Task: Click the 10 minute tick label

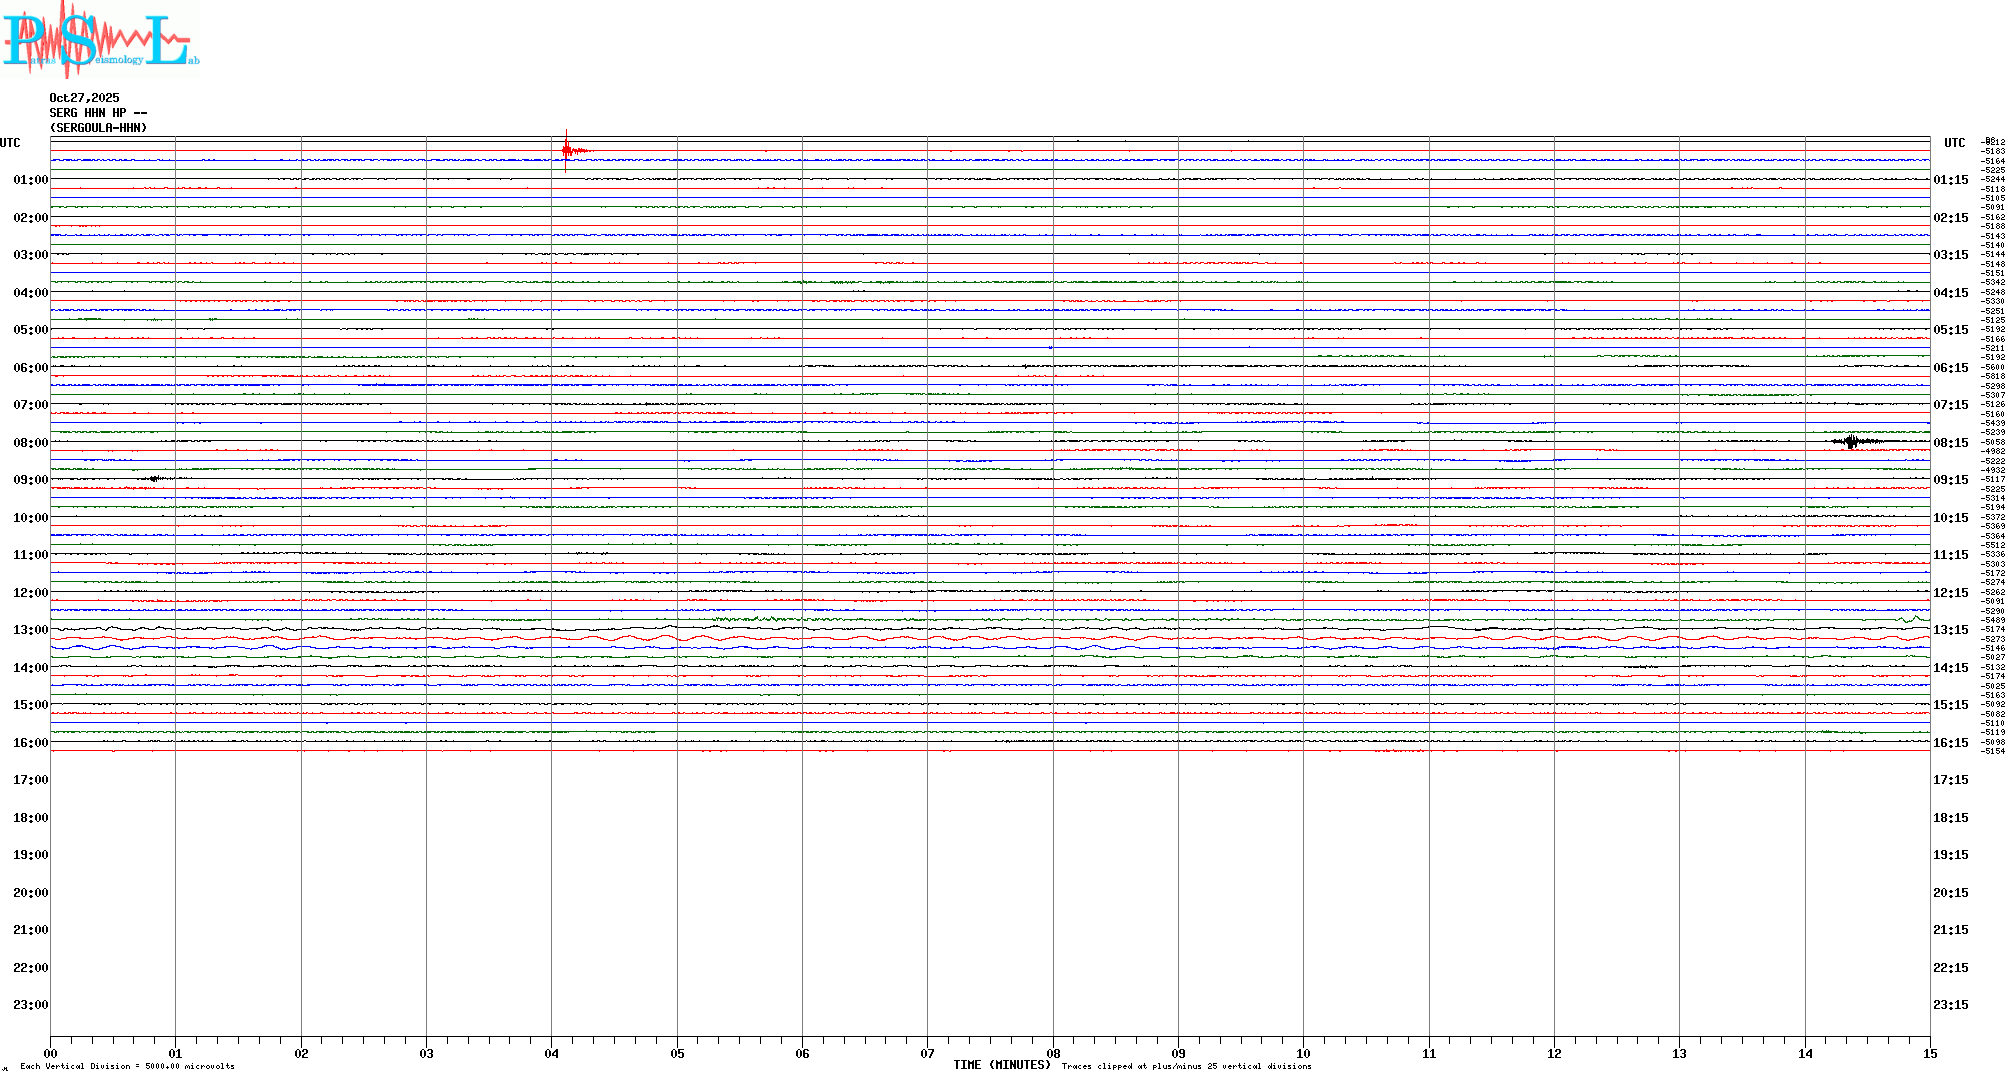Action: click(1303, 1053)
